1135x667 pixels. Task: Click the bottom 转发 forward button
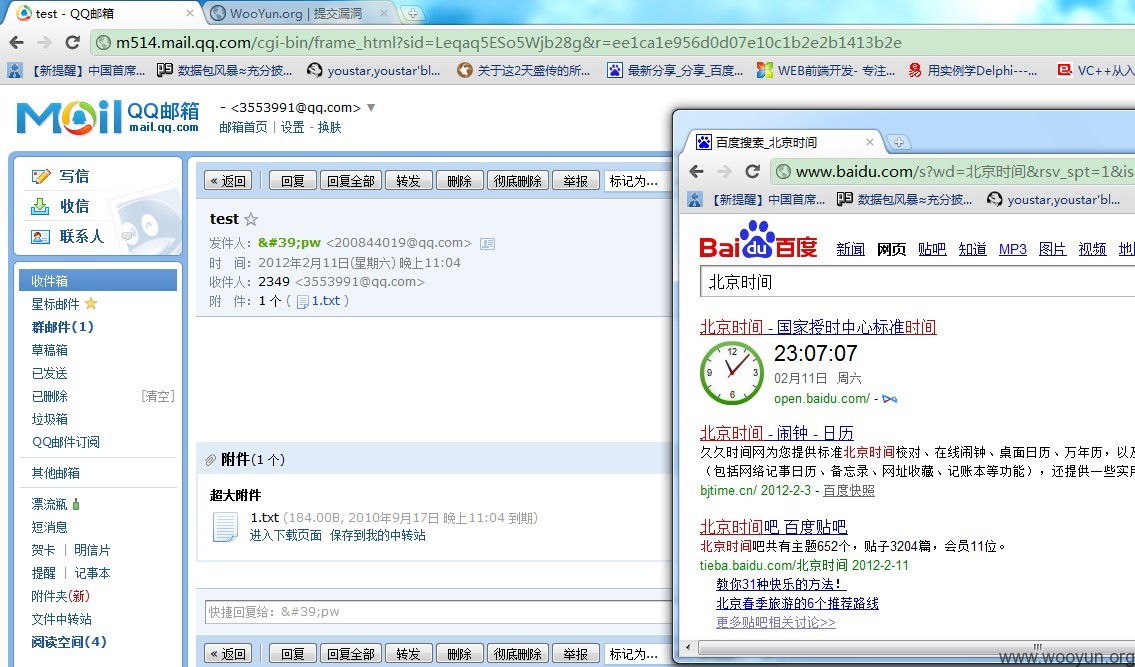[409, 654]
